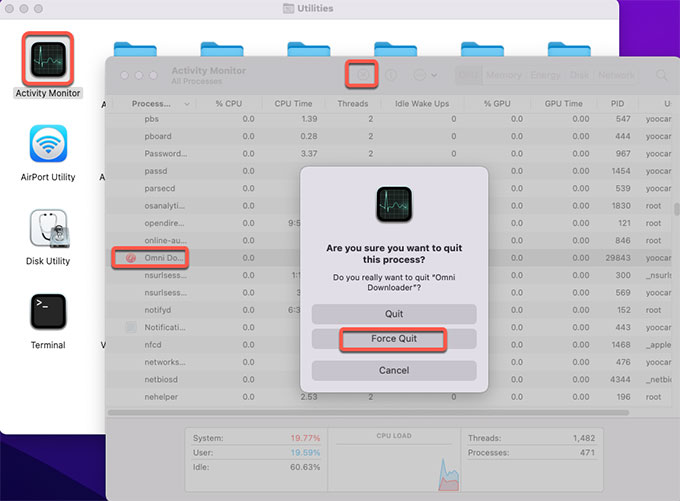This screenshot has width=680, height=501.
Task: Click Activity Monitor icon in dialog
Action: coord(394,204)
